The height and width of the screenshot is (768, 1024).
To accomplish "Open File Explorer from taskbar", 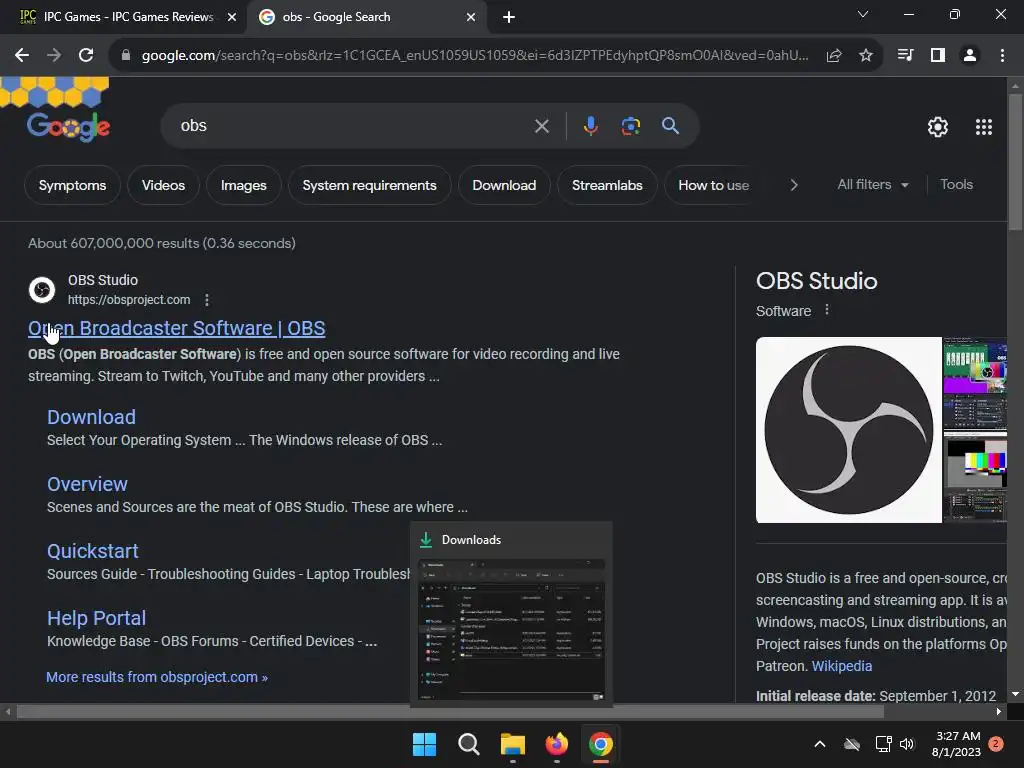I will pyautogui.click(x=513, y=744).
